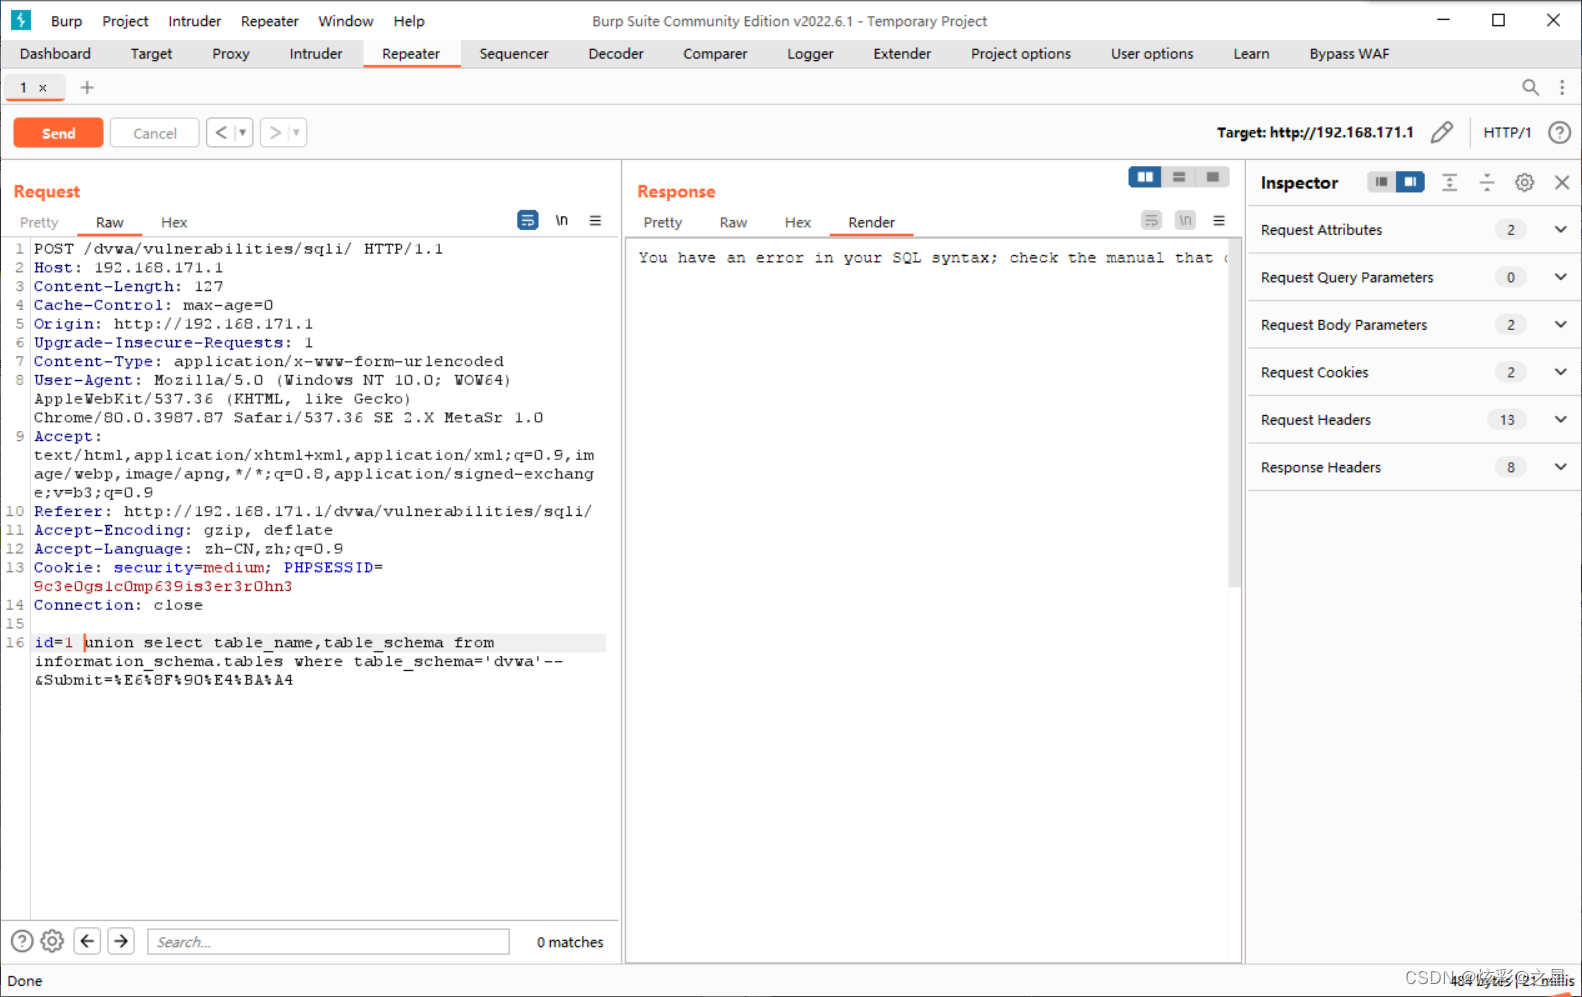Switch the Inspector to left-docked layout icon
Image resolution: width=1582 pixels, height=997 pixels.
[1381, 182]
